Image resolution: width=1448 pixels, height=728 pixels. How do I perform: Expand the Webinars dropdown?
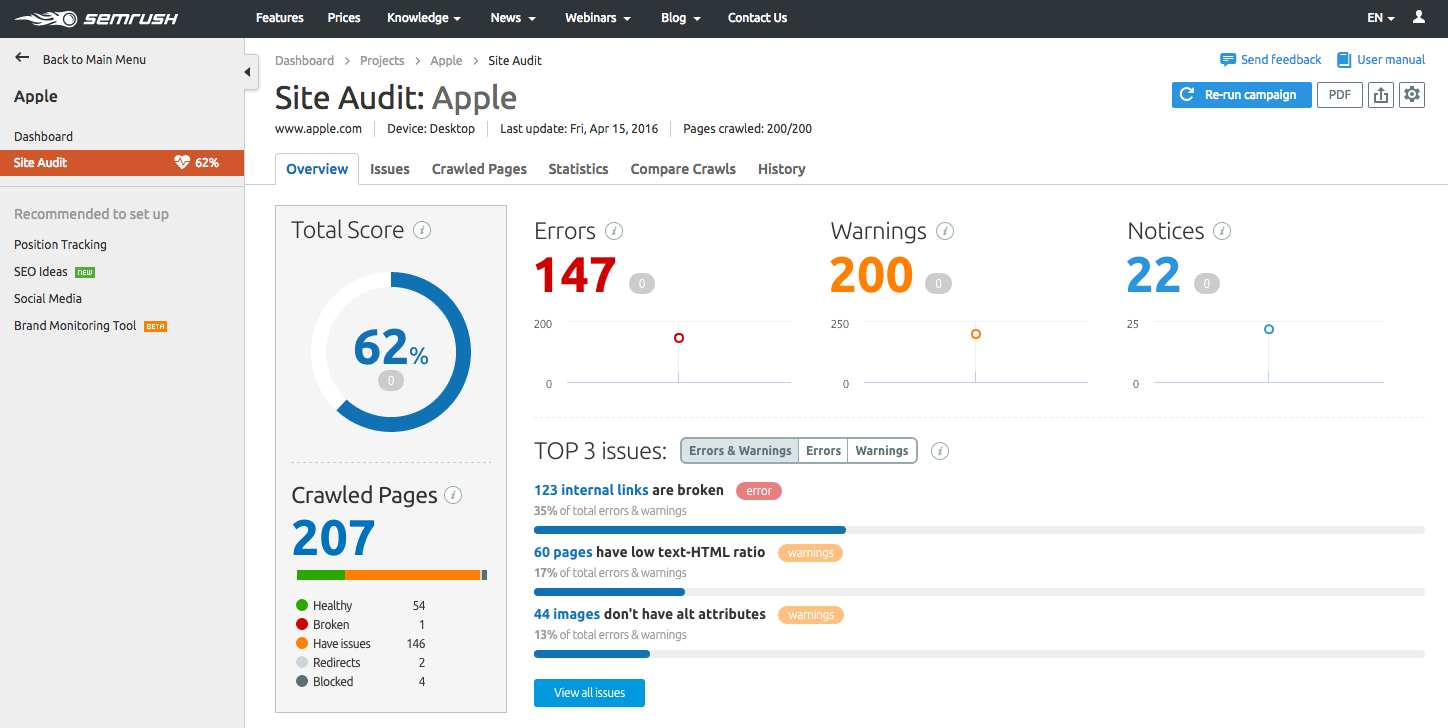[598, 18]
